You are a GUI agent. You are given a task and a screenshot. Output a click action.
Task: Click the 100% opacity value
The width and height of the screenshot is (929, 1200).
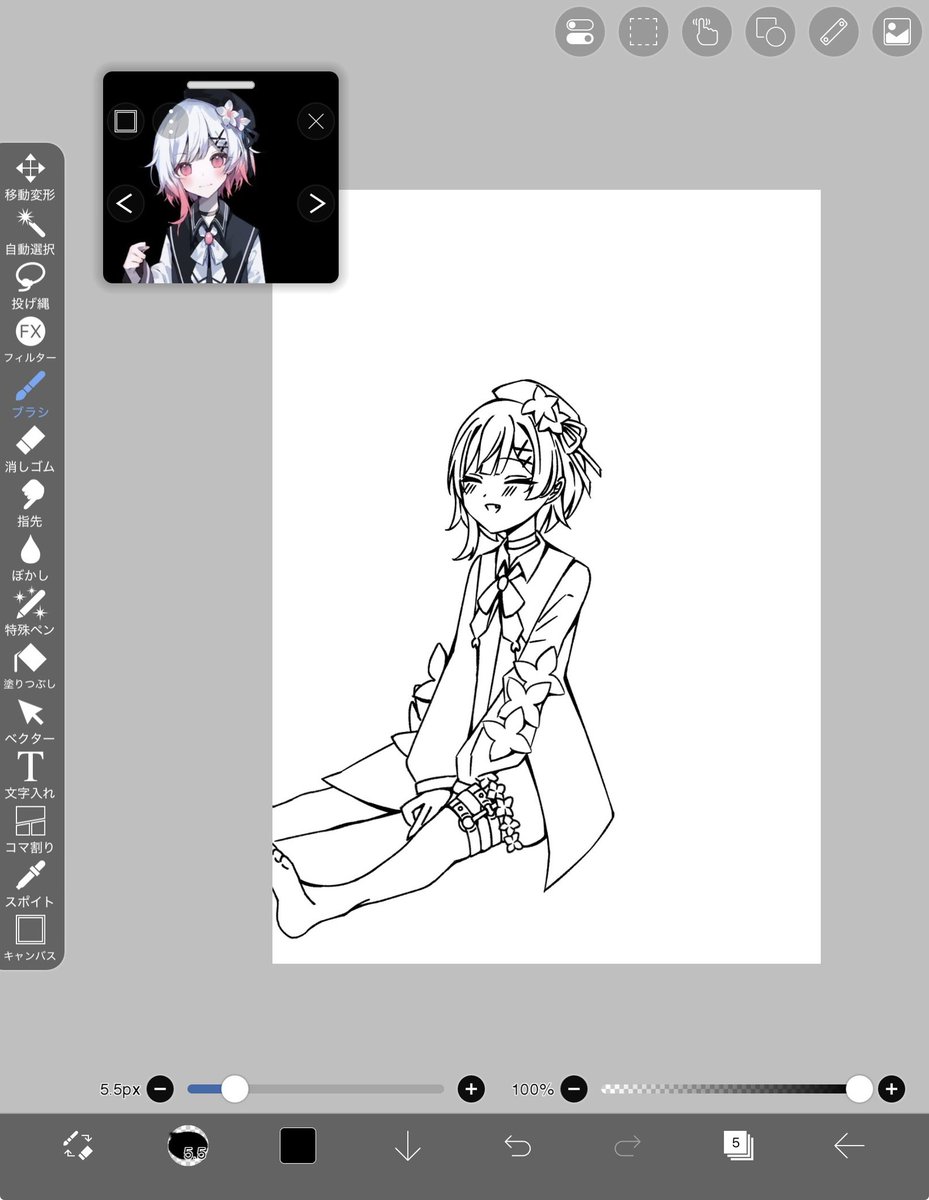tap(533, 1089)
